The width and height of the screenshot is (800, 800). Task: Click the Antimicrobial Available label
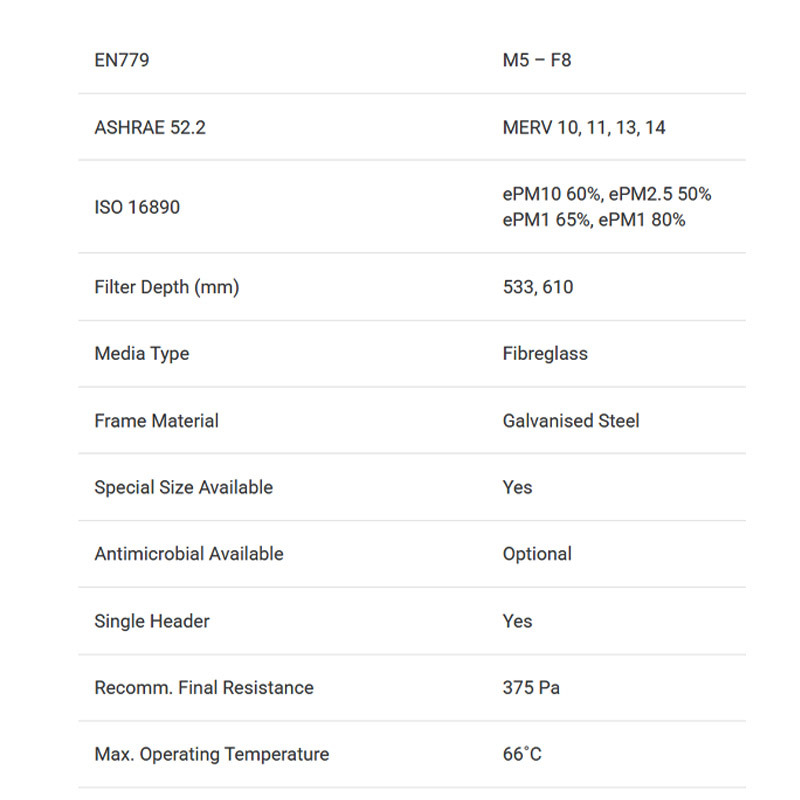(x=189, y=554)
